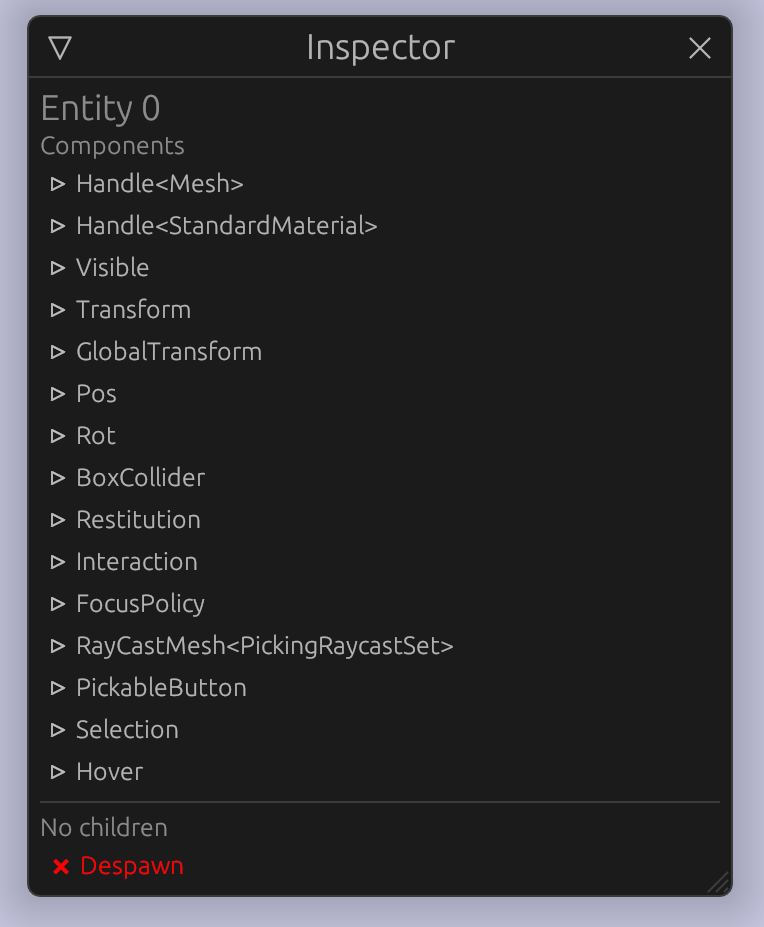Click the red X despawn icon

[61, 867]
